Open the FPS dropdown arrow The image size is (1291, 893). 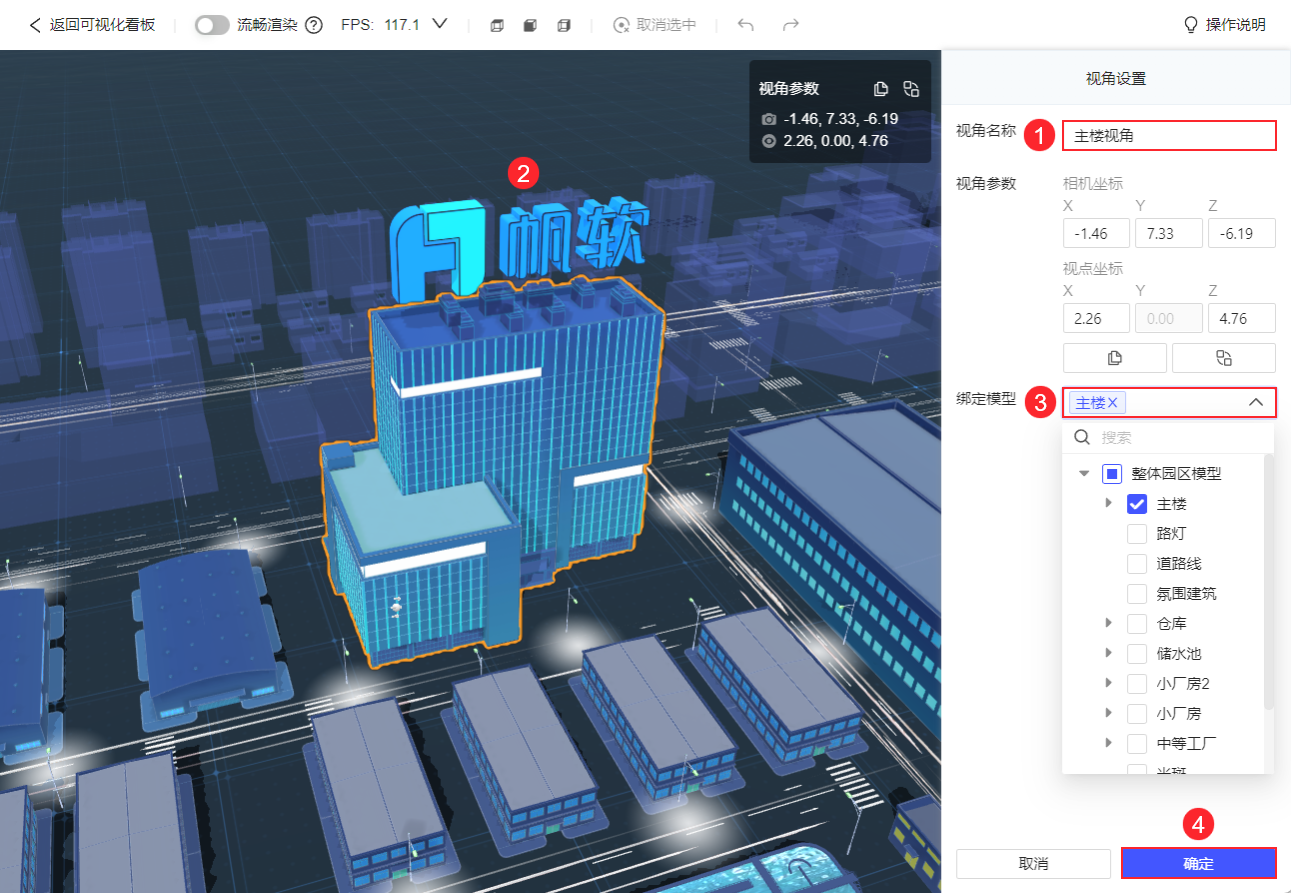(x=439, y=24)
